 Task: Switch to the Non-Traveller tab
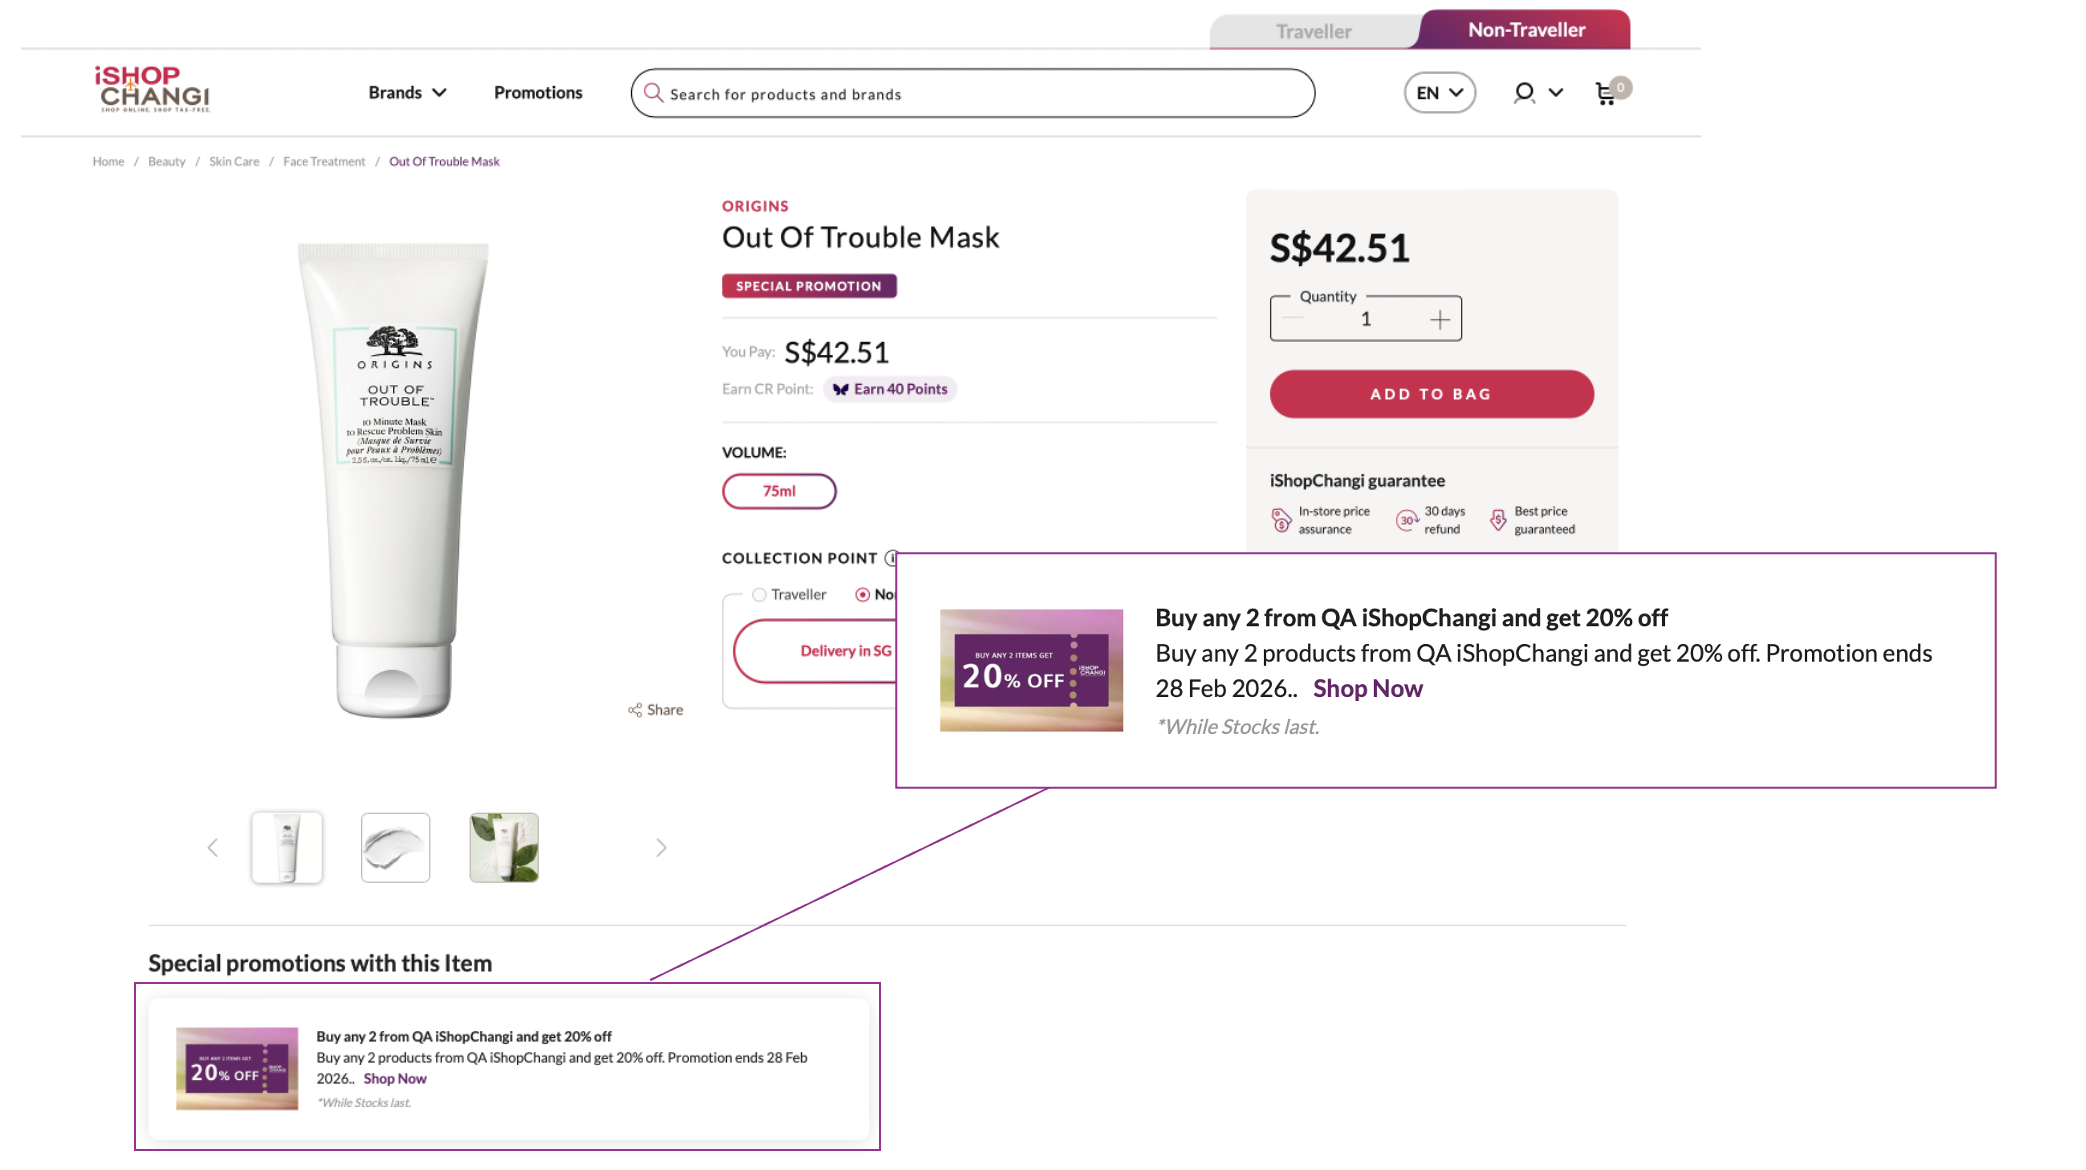[1526, 30]
